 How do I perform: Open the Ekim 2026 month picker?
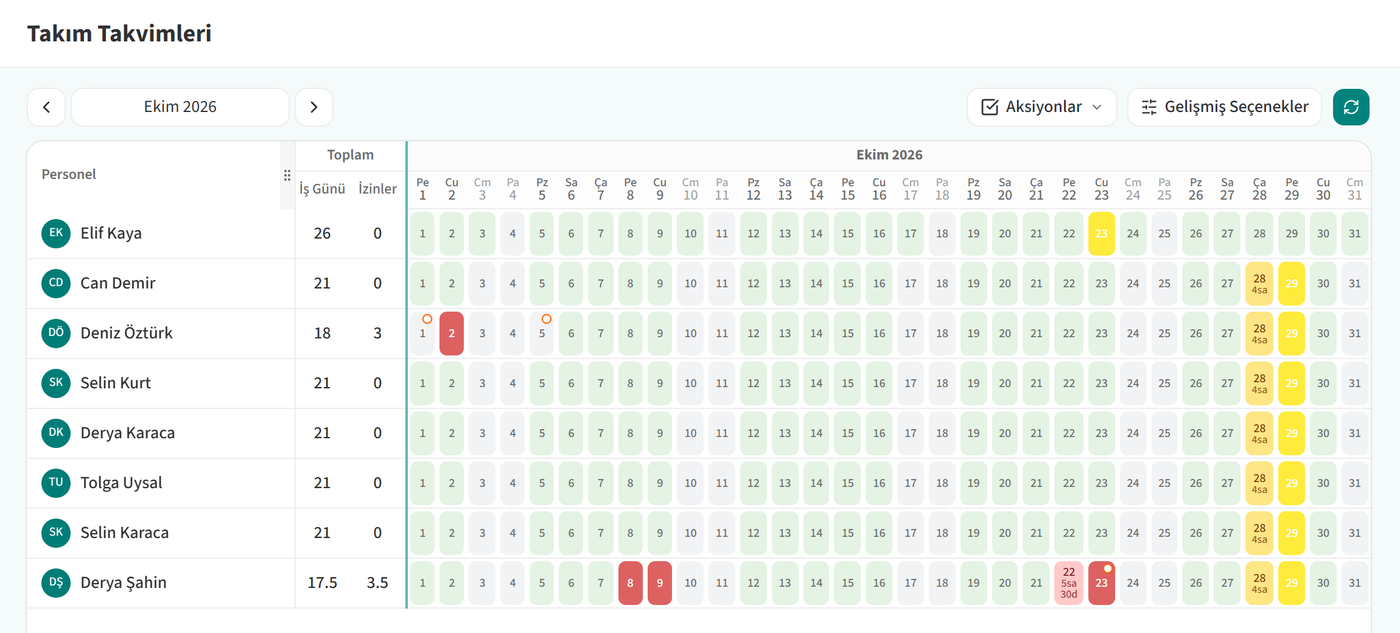click(x=180, y=107)
